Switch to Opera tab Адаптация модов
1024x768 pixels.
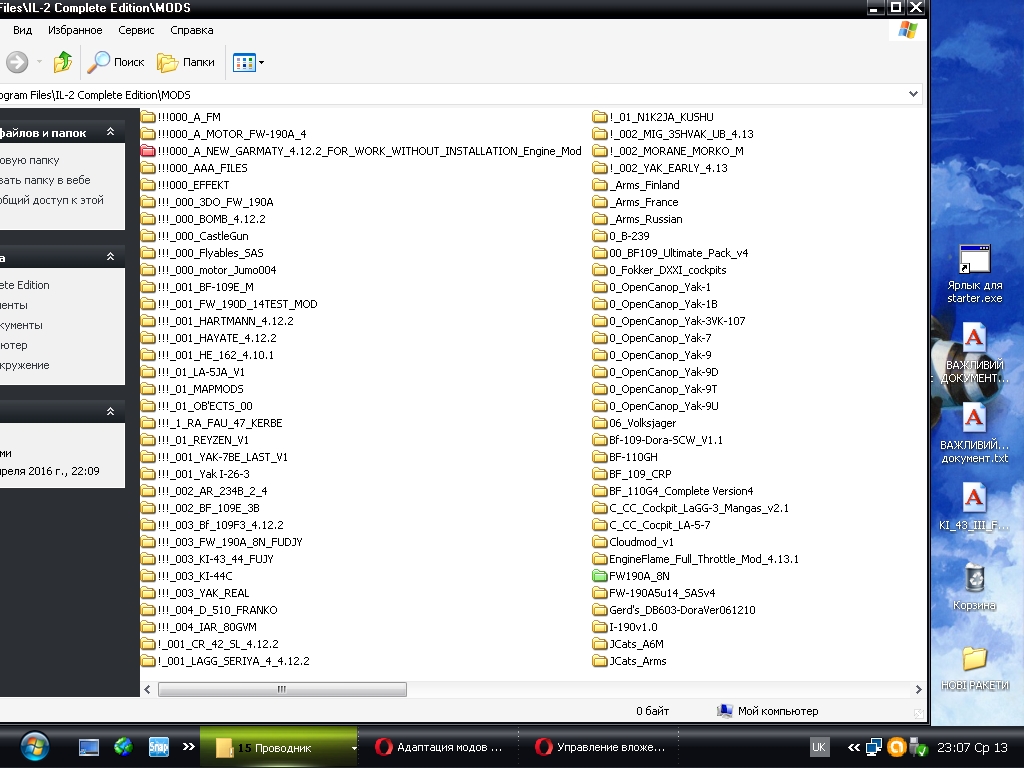point(439,747)
